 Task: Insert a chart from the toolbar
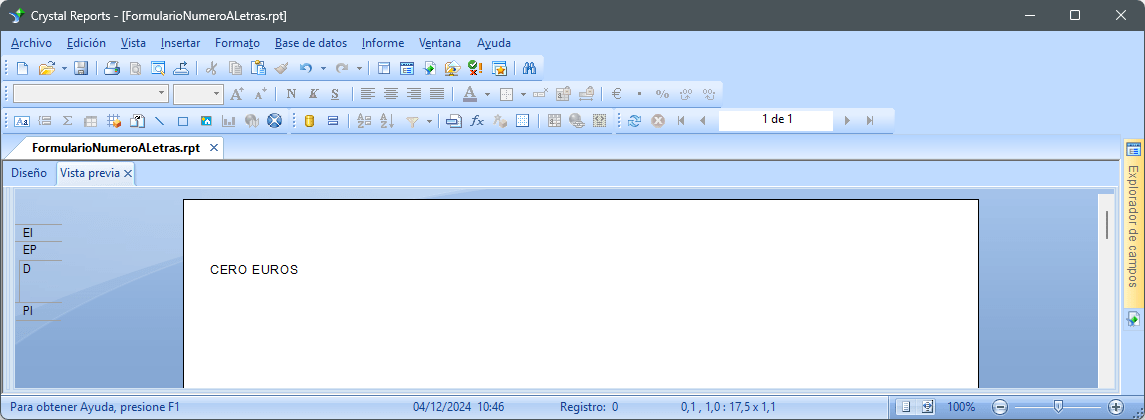click(229, 120)
